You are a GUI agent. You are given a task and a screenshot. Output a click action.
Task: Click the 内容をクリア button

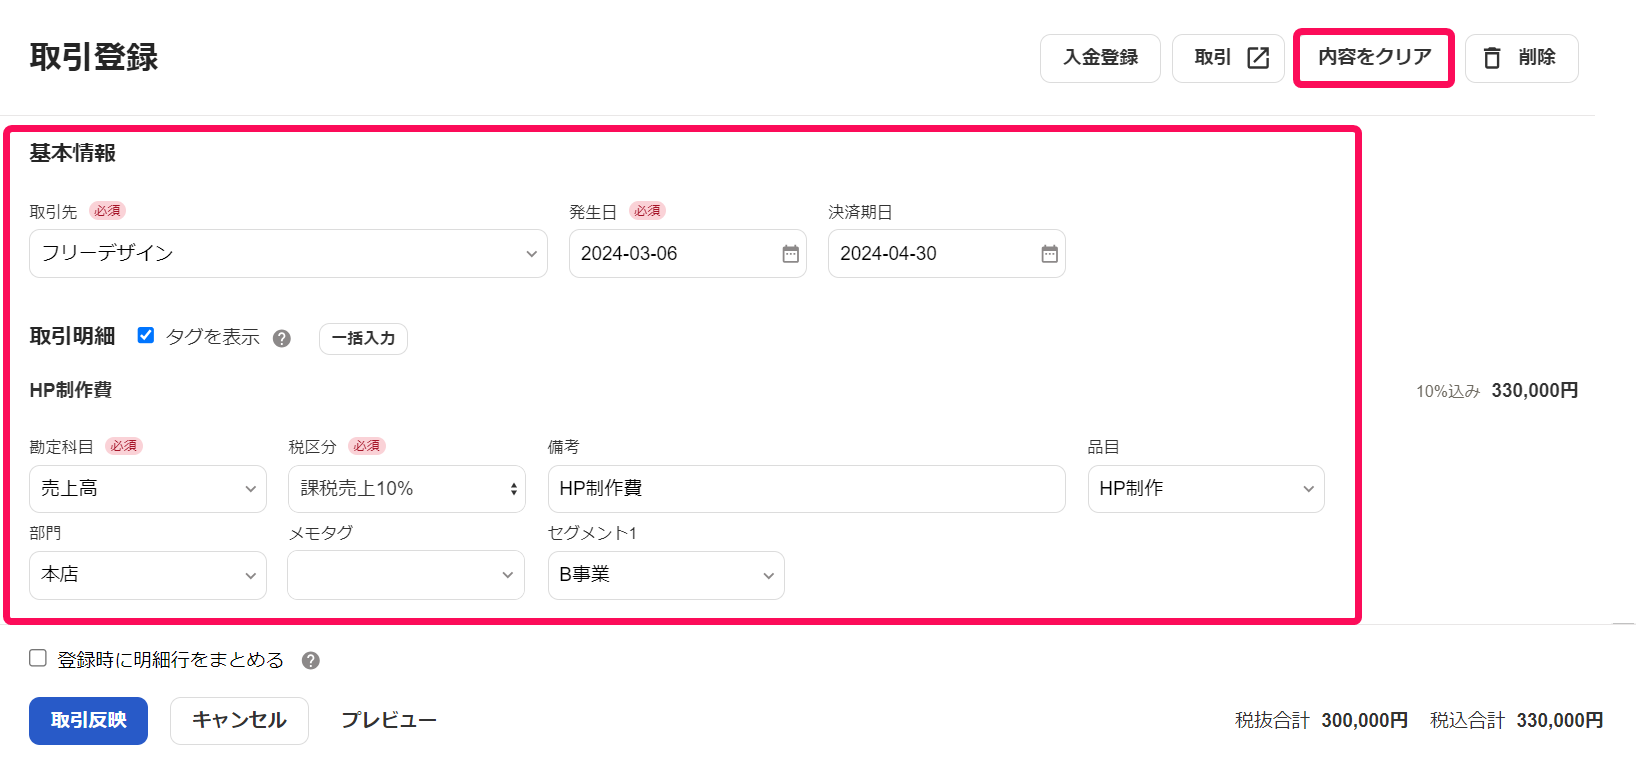pyautogui.click(x=1374, y=58)
